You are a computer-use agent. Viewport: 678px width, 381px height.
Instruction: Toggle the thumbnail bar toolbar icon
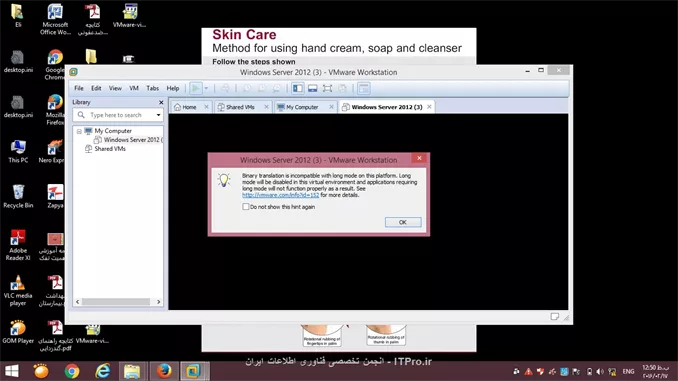[313, 88]
